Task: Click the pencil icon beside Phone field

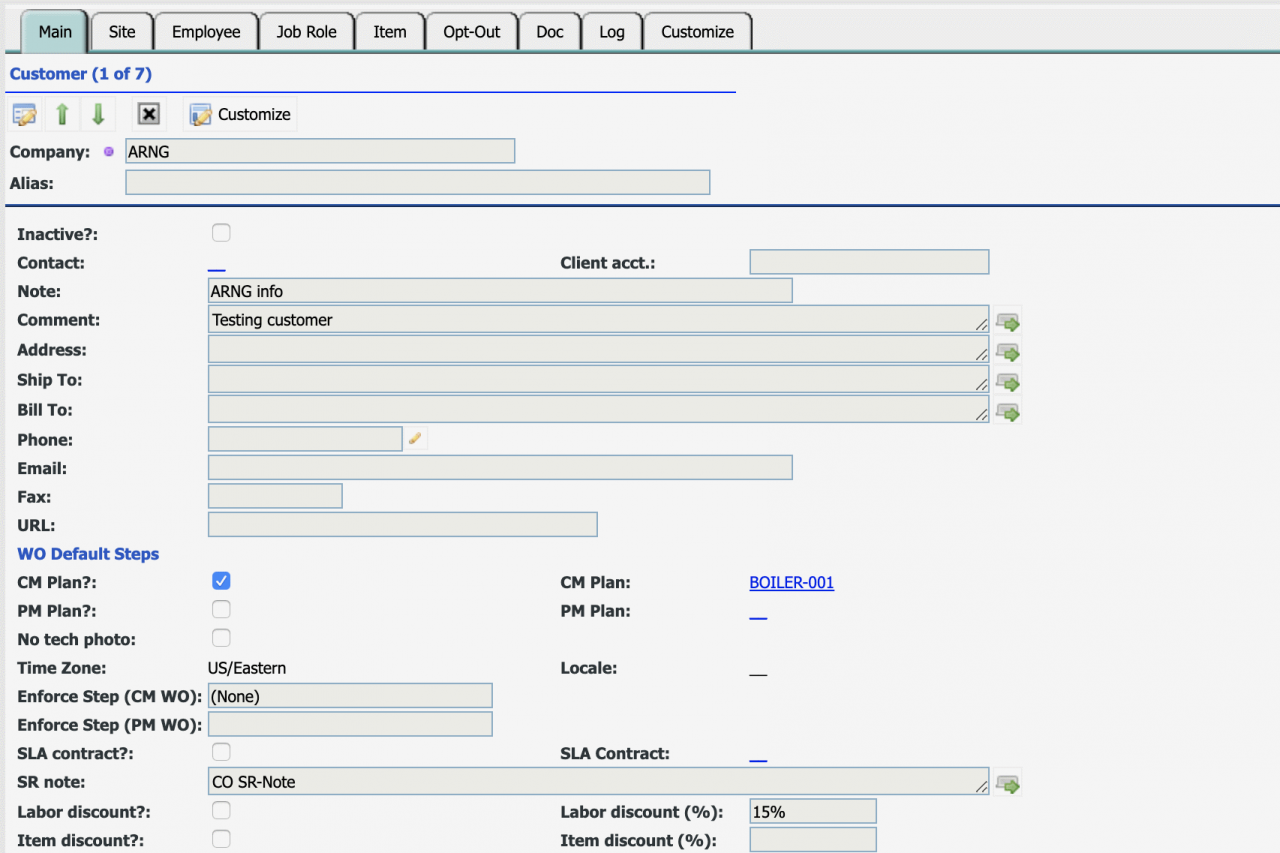Action: pos(415,439)
